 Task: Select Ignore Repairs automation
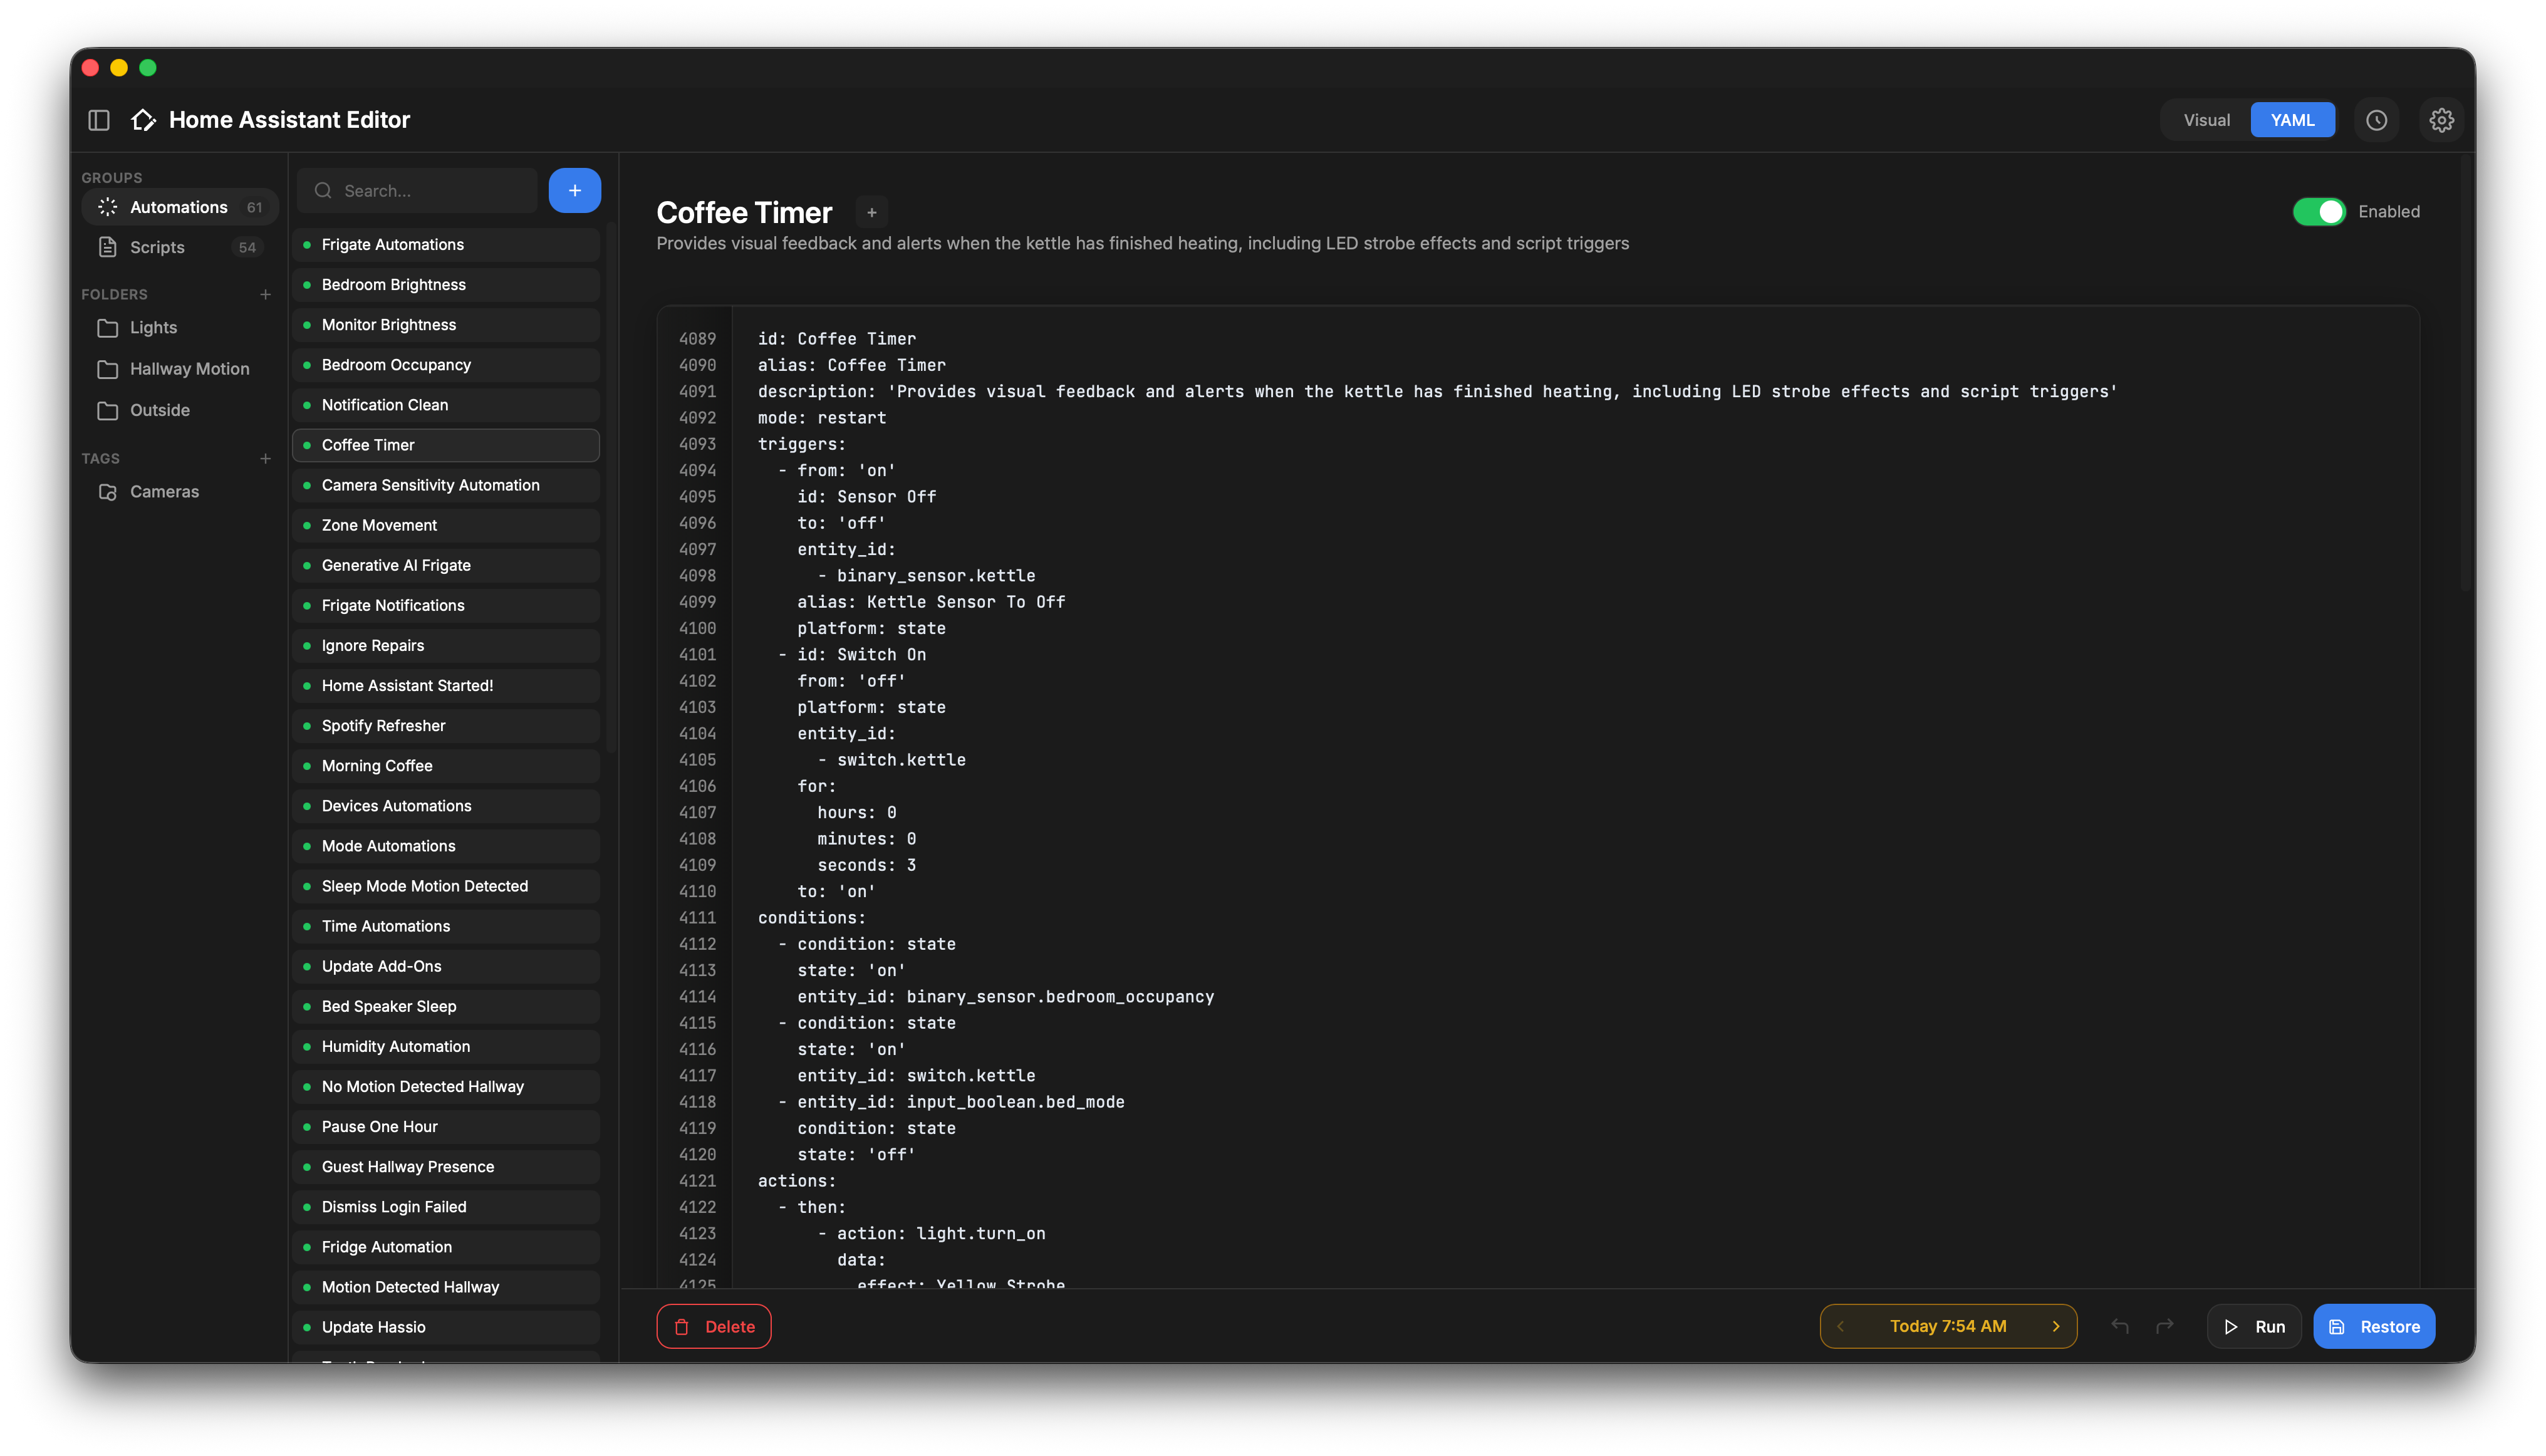click(x=446, y=646)
